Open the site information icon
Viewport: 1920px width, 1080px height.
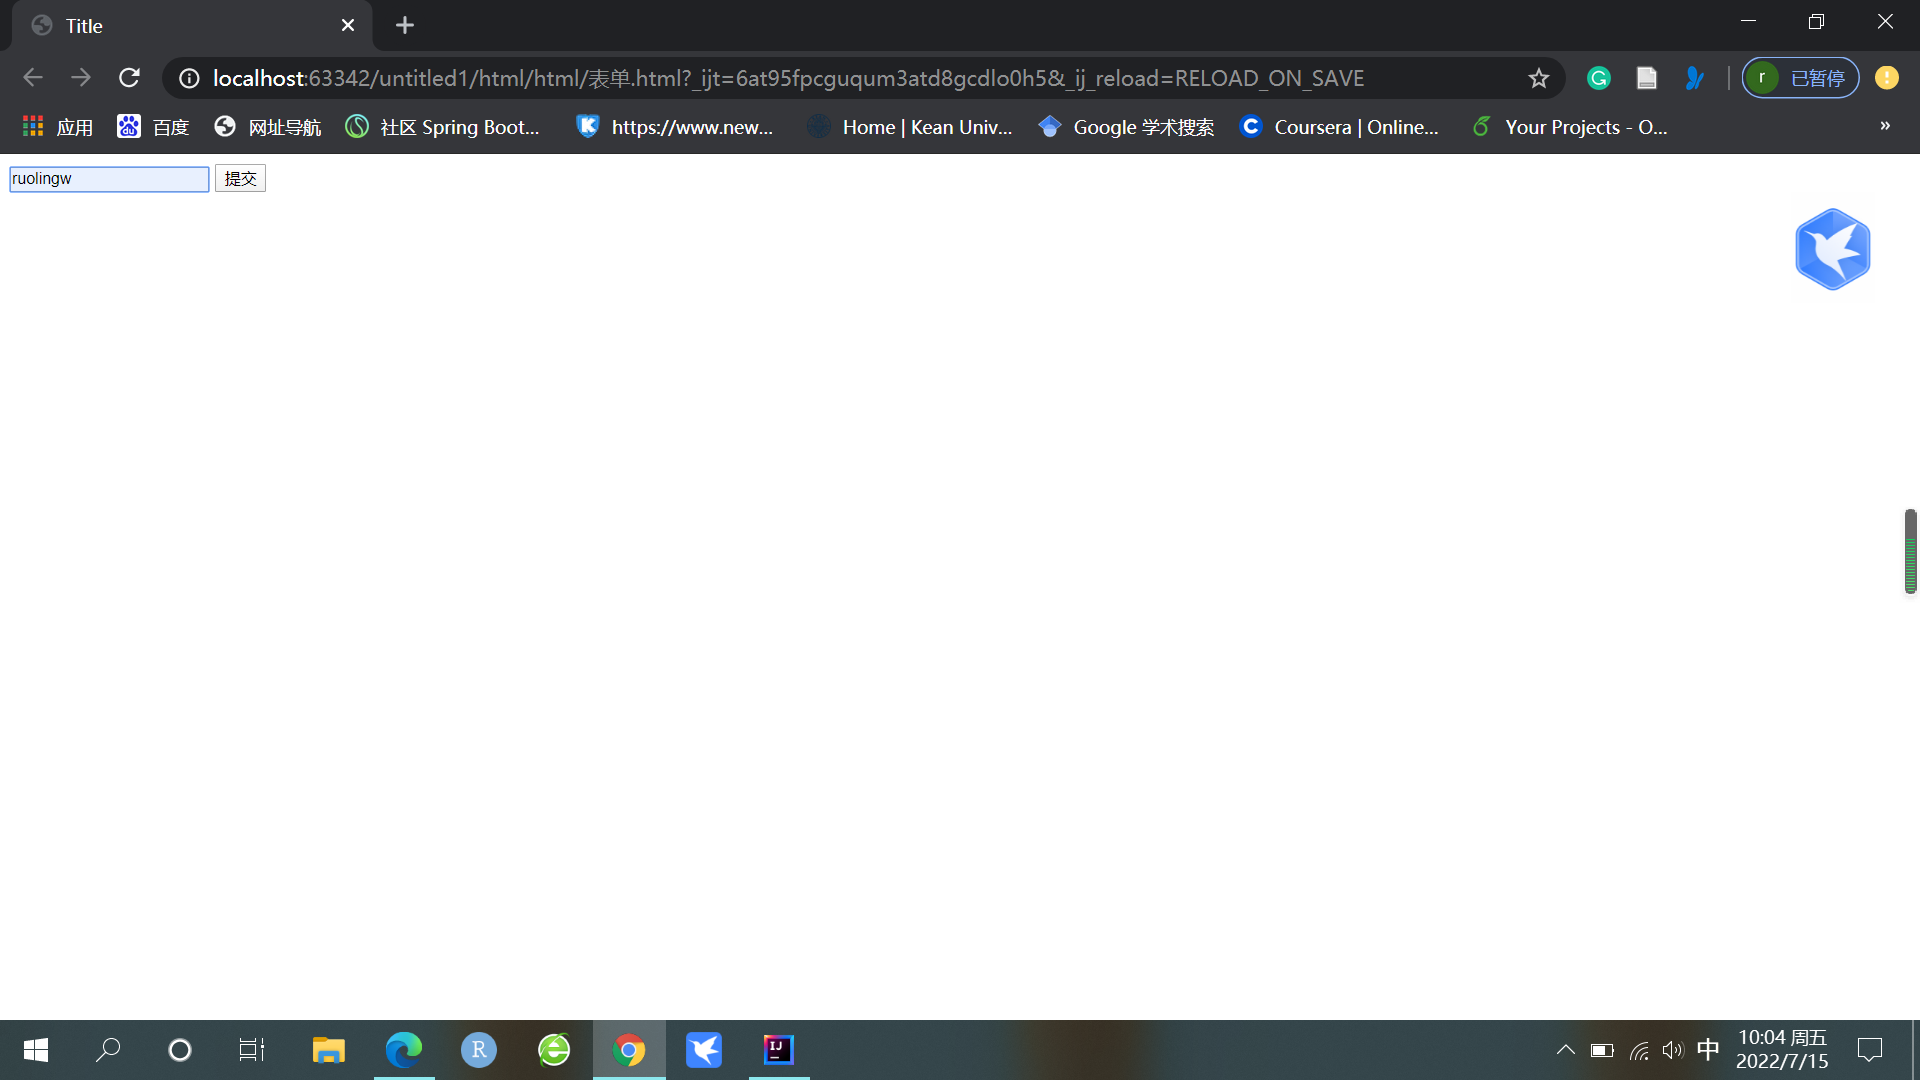point(189,78)
